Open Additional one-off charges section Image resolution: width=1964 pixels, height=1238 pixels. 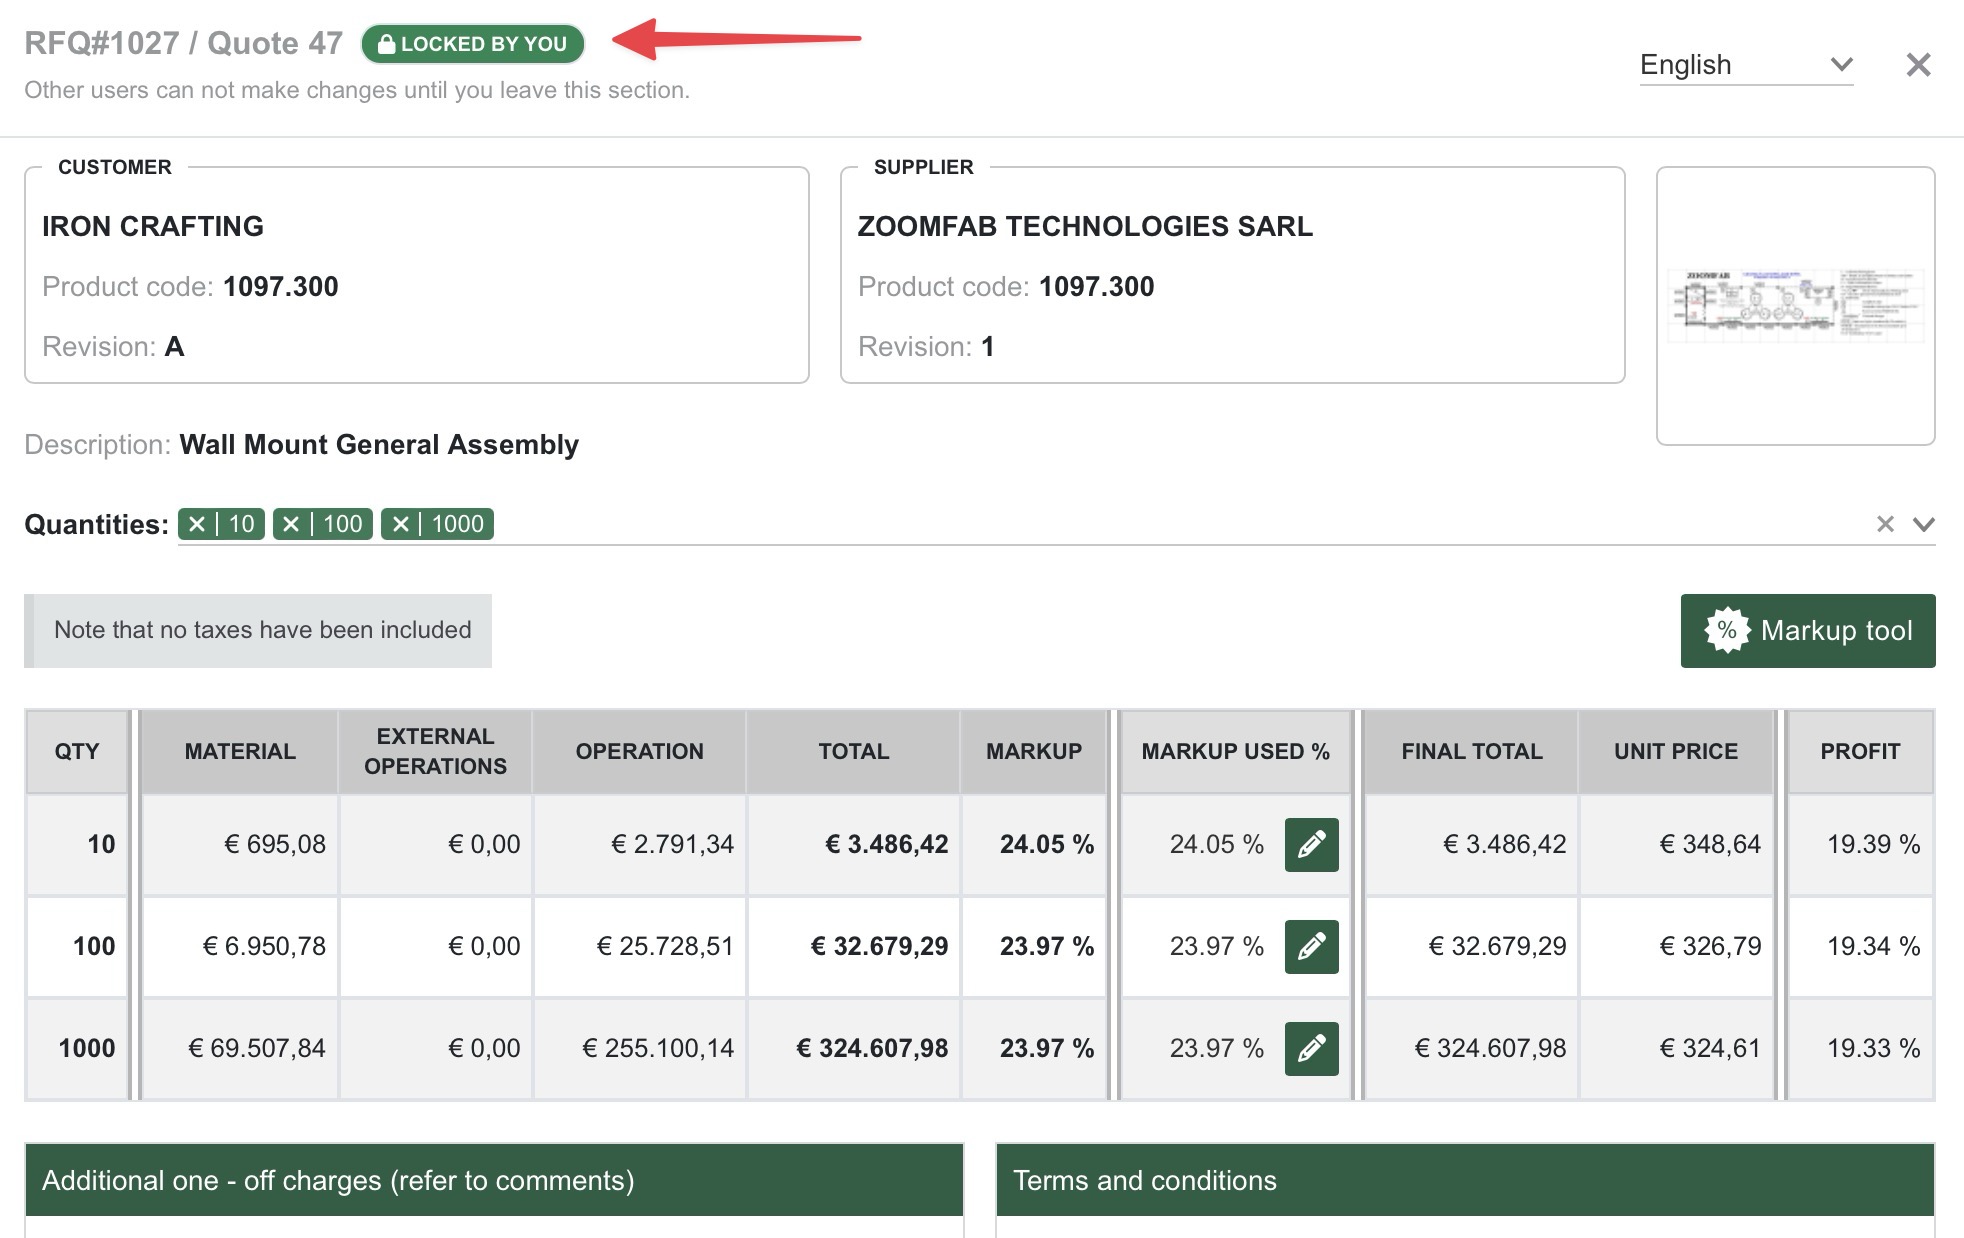click(x=494, y=1180)
